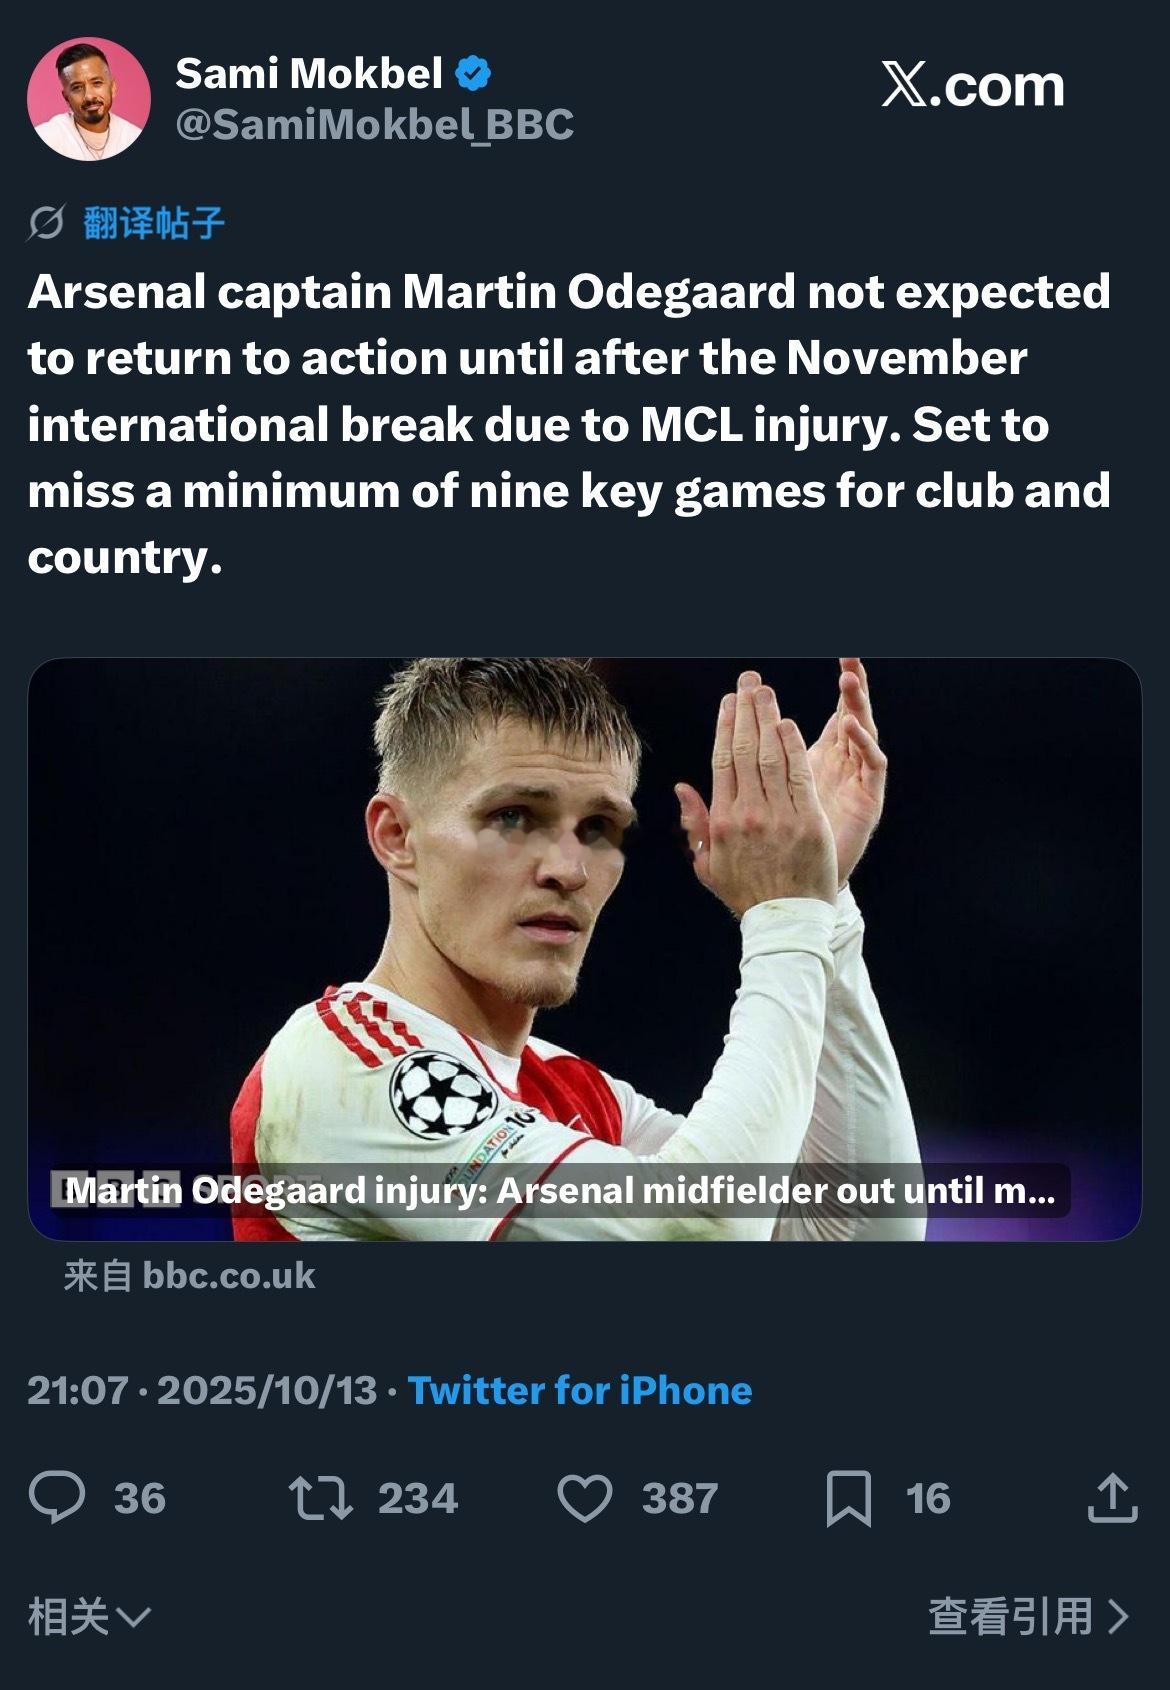Click the article headline caption overlay

560,1190
